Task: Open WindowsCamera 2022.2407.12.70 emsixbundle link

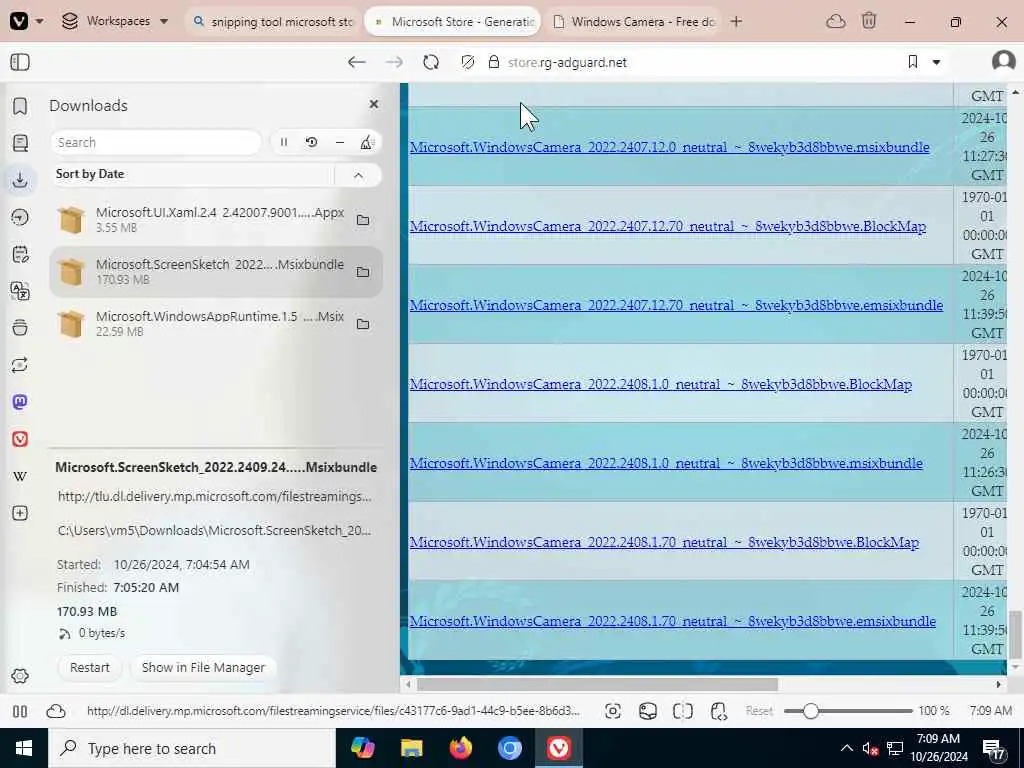Action: pyautogui.click(x=676, y=305)
